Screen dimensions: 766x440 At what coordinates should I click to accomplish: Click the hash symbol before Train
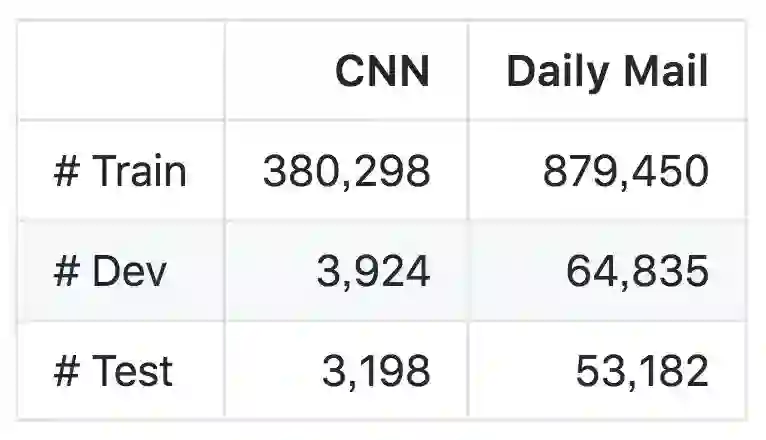coord(67,172)
